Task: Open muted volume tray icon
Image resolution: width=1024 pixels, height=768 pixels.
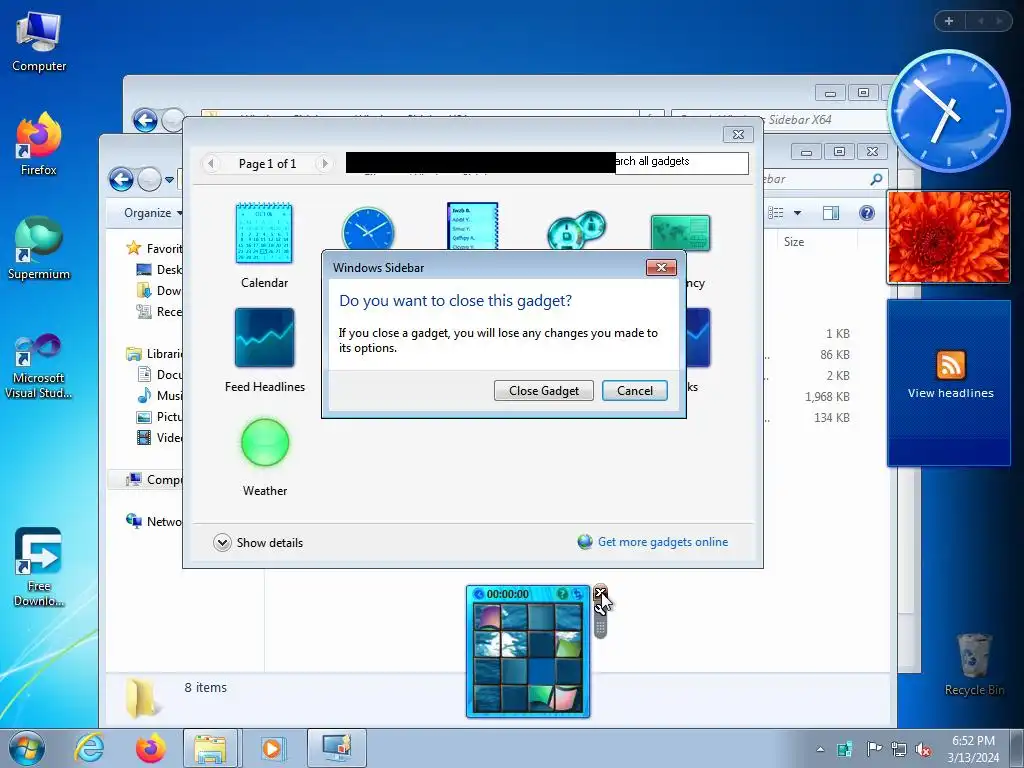Action: pyautogui.click(x=923, y=750)
